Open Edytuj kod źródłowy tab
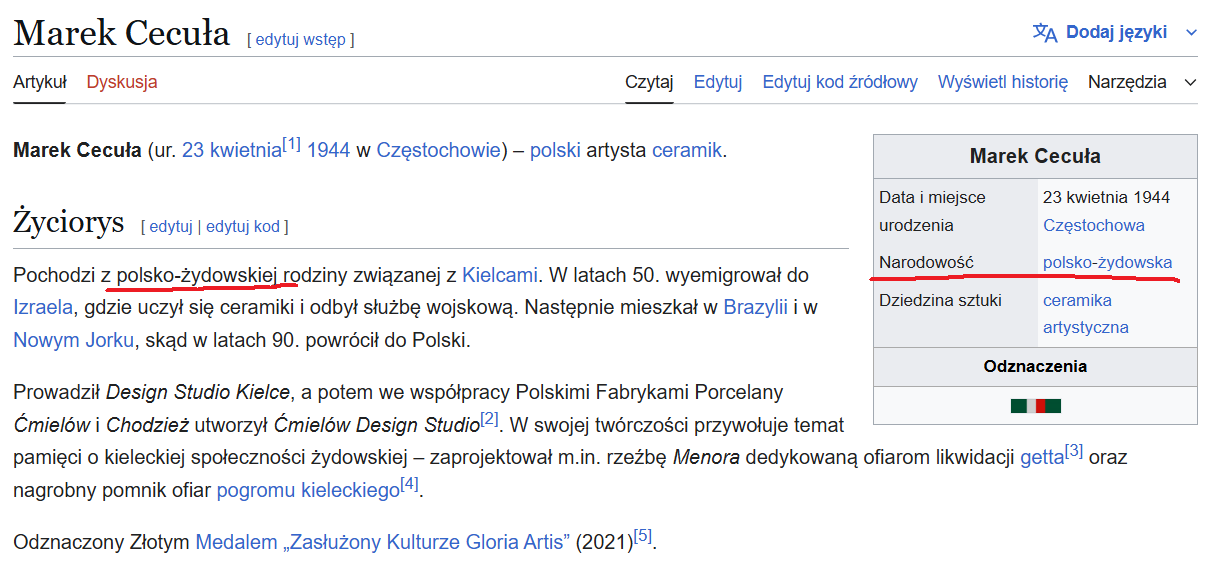This screenshot has height=576, width=1227. tap(839, 82)
